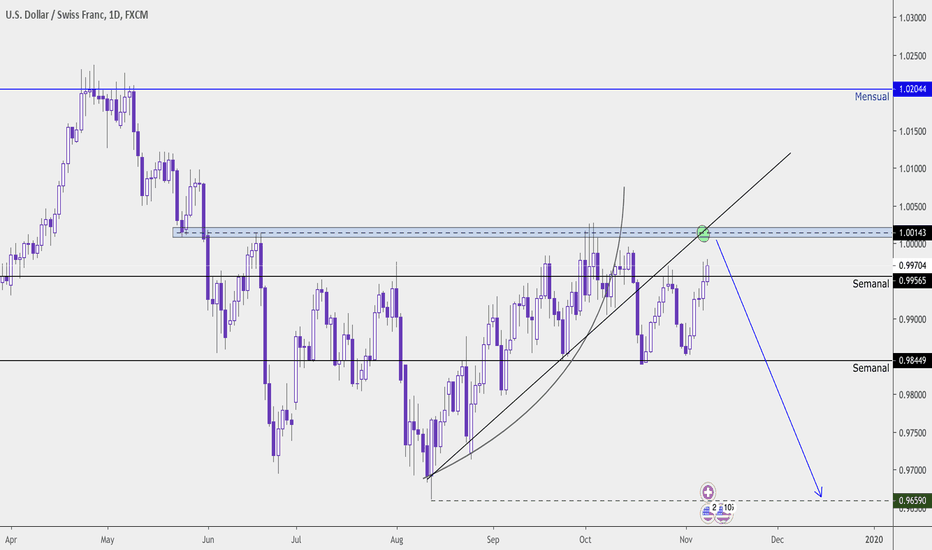Select the 1.02044 Mensual price label
The width and height of the screenshot is (932, 550).
coord(910,89)
